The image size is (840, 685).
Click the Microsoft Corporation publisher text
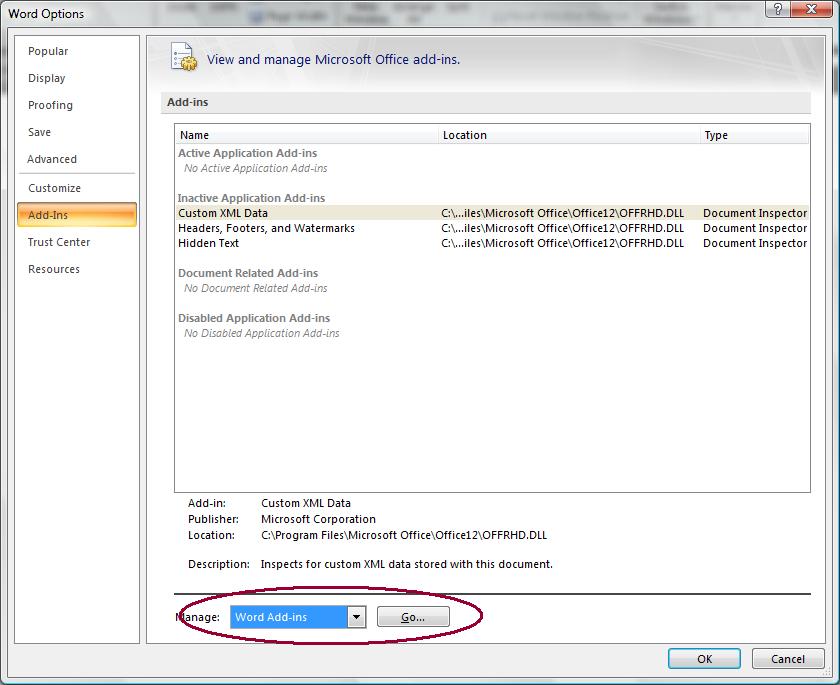[318, 519]
